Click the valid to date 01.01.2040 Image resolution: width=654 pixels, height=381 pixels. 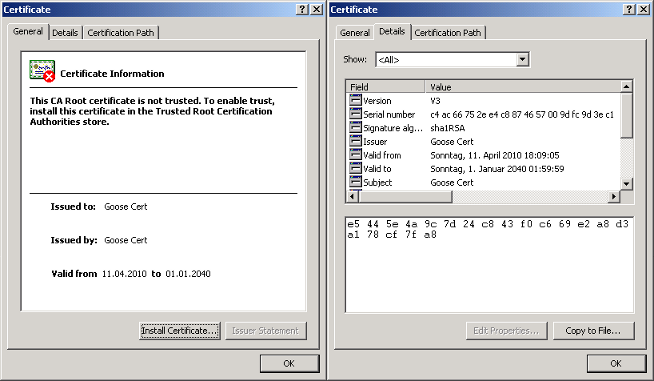[x=188, y=274]
